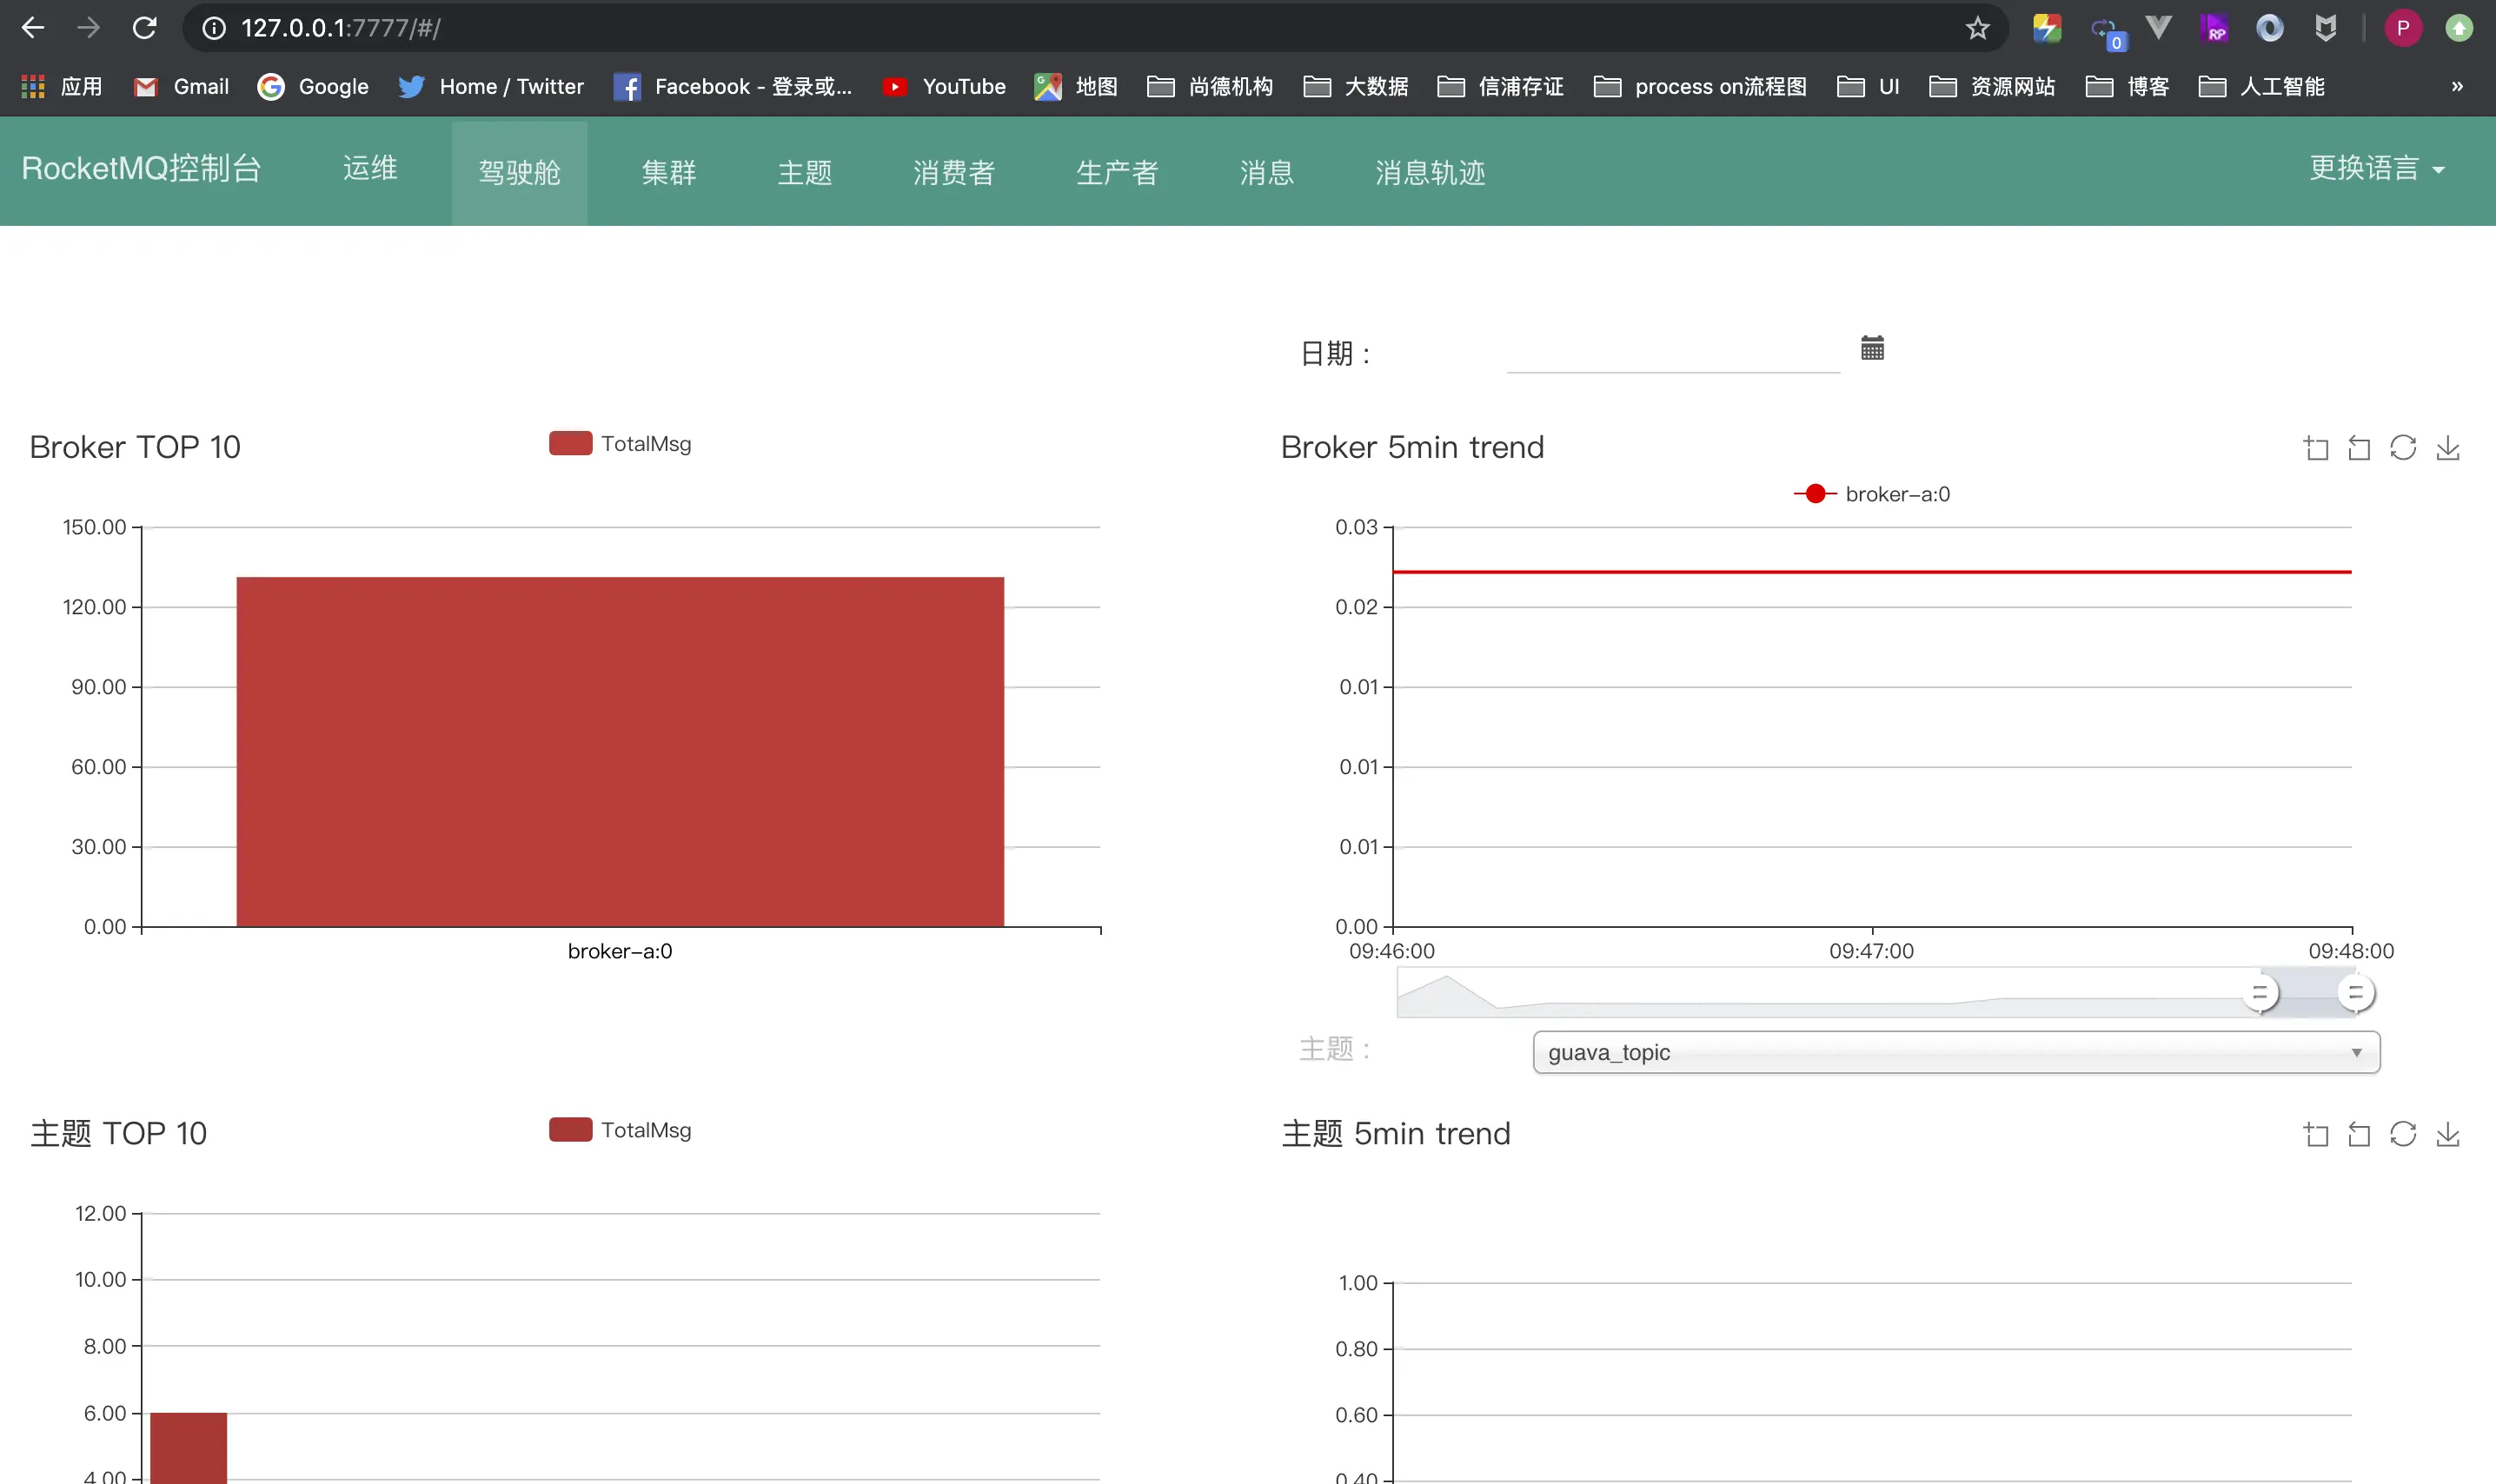
Task: Click zoom reset icon on Broker 5min trend
Action: tap(2359, 448)
